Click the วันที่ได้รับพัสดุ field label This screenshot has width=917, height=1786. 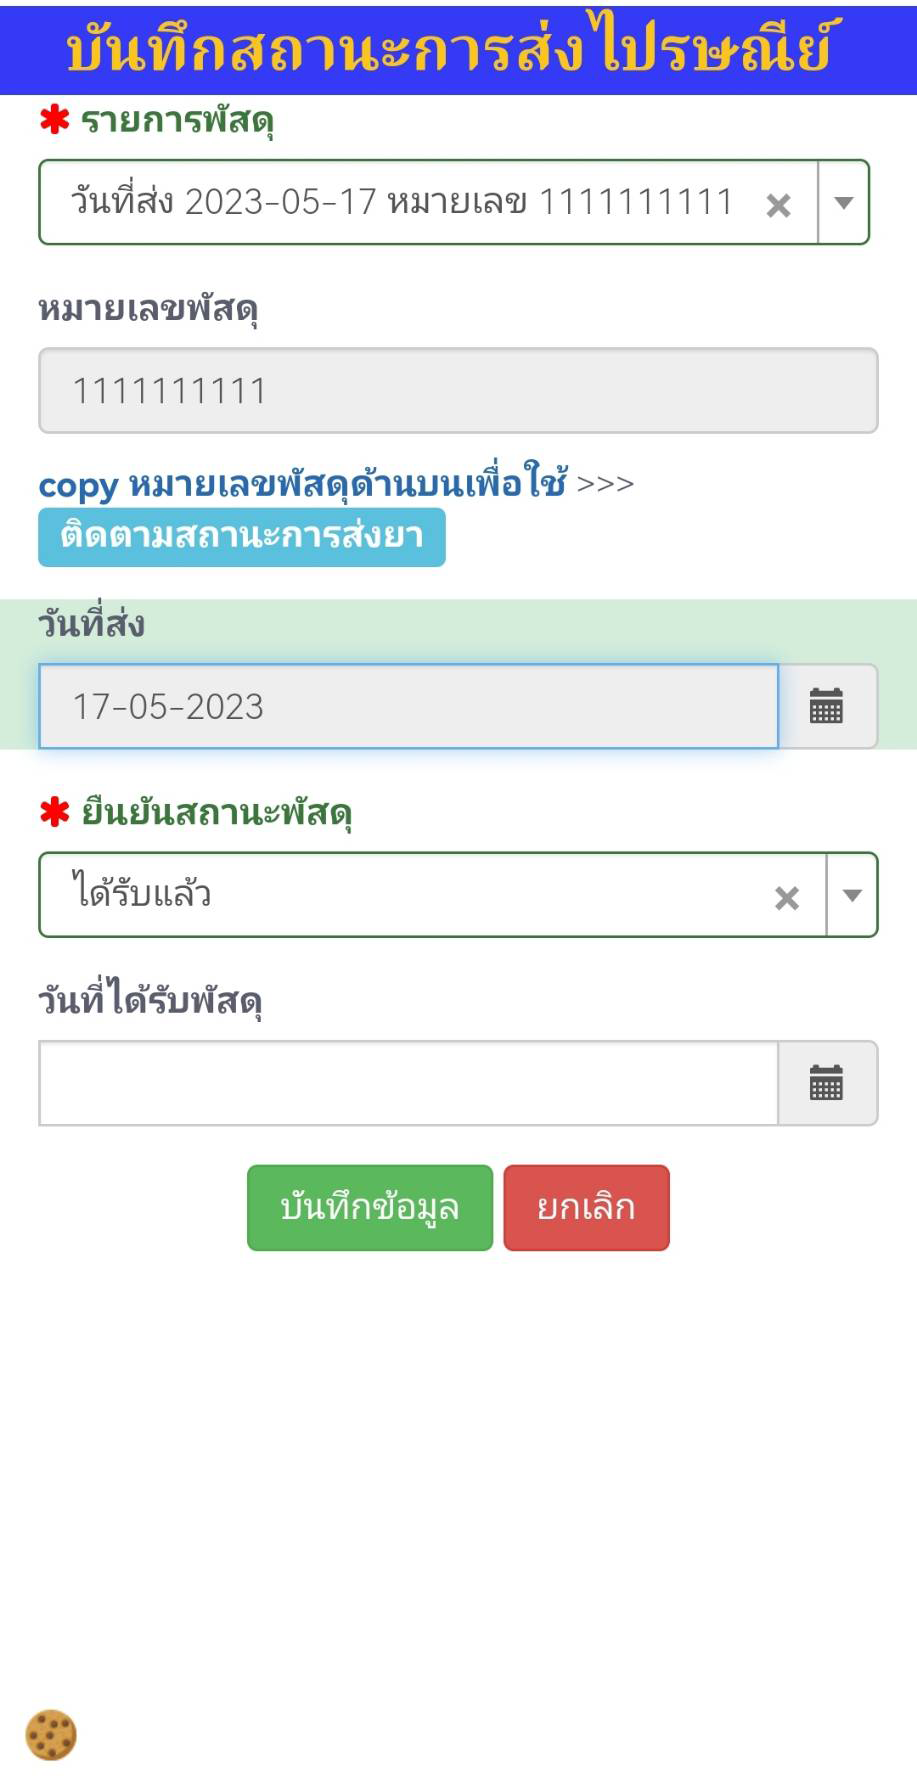click(150, 1000)
